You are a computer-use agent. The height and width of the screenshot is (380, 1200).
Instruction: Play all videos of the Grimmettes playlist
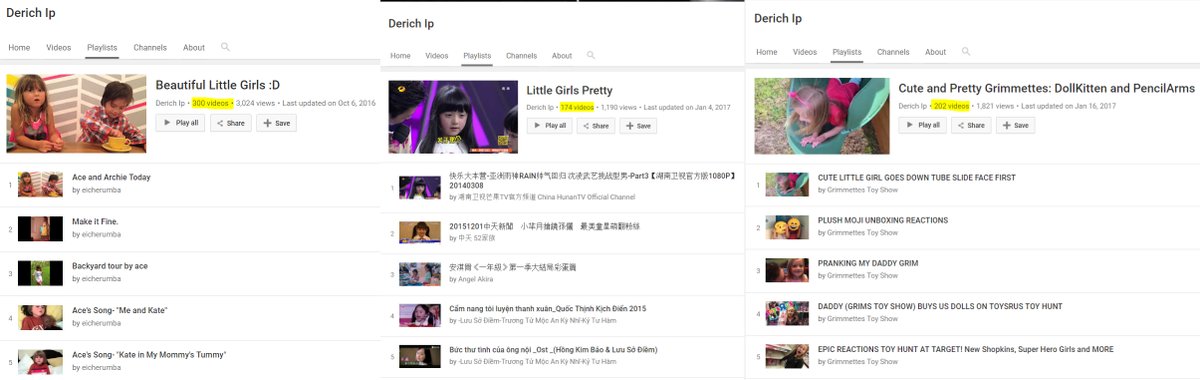point(923,125)
